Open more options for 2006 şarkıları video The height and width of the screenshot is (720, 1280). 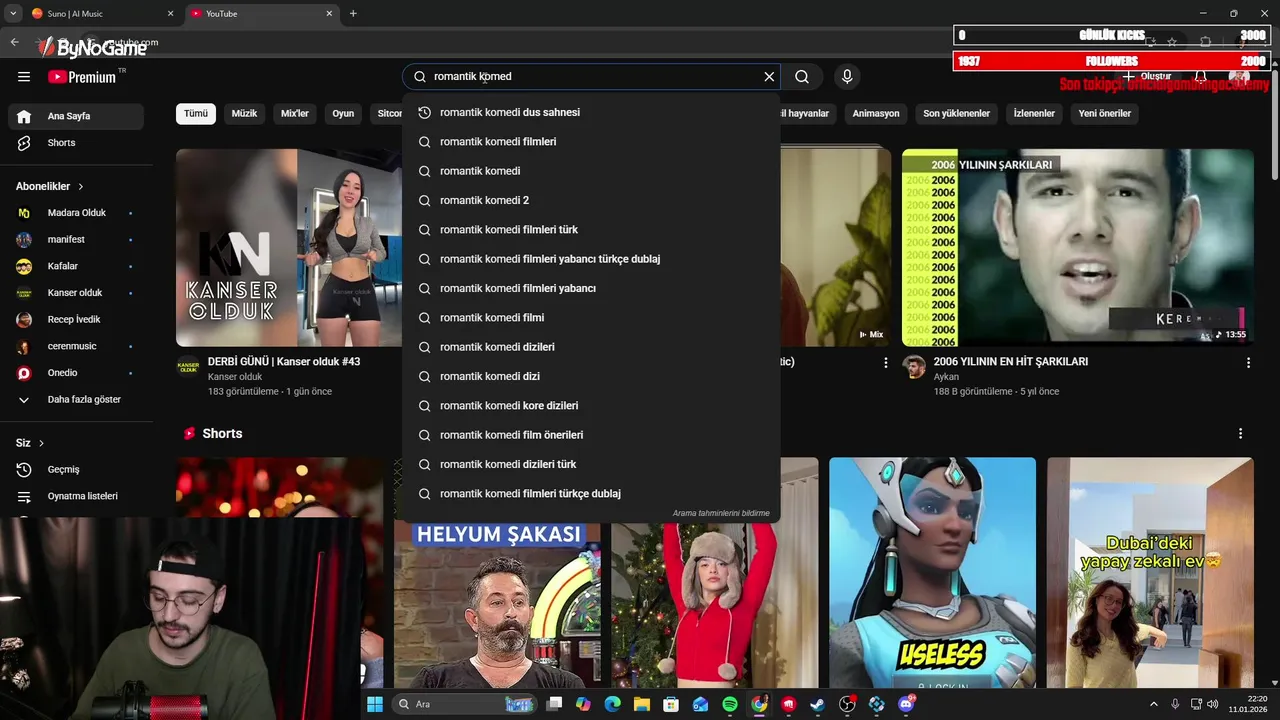coord(1248,363)
